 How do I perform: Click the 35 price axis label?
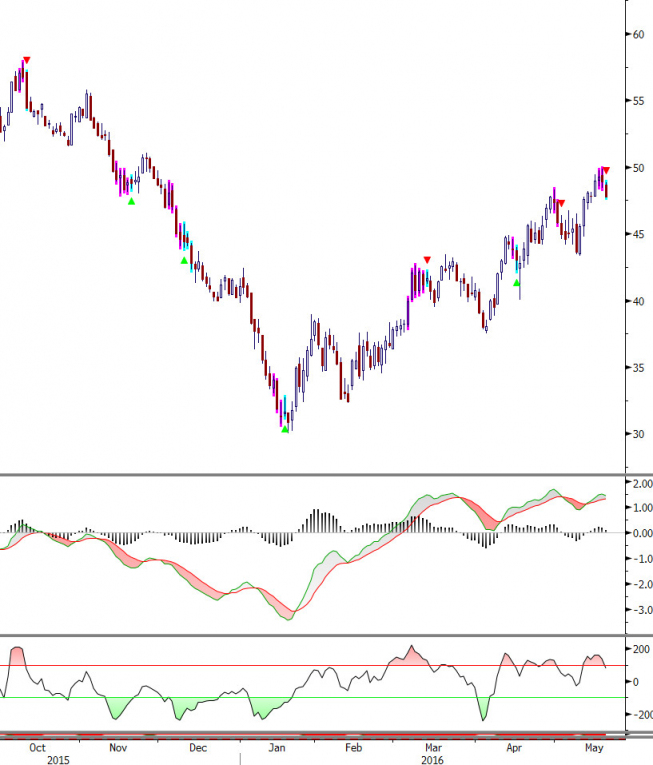(x=638, y=368)
